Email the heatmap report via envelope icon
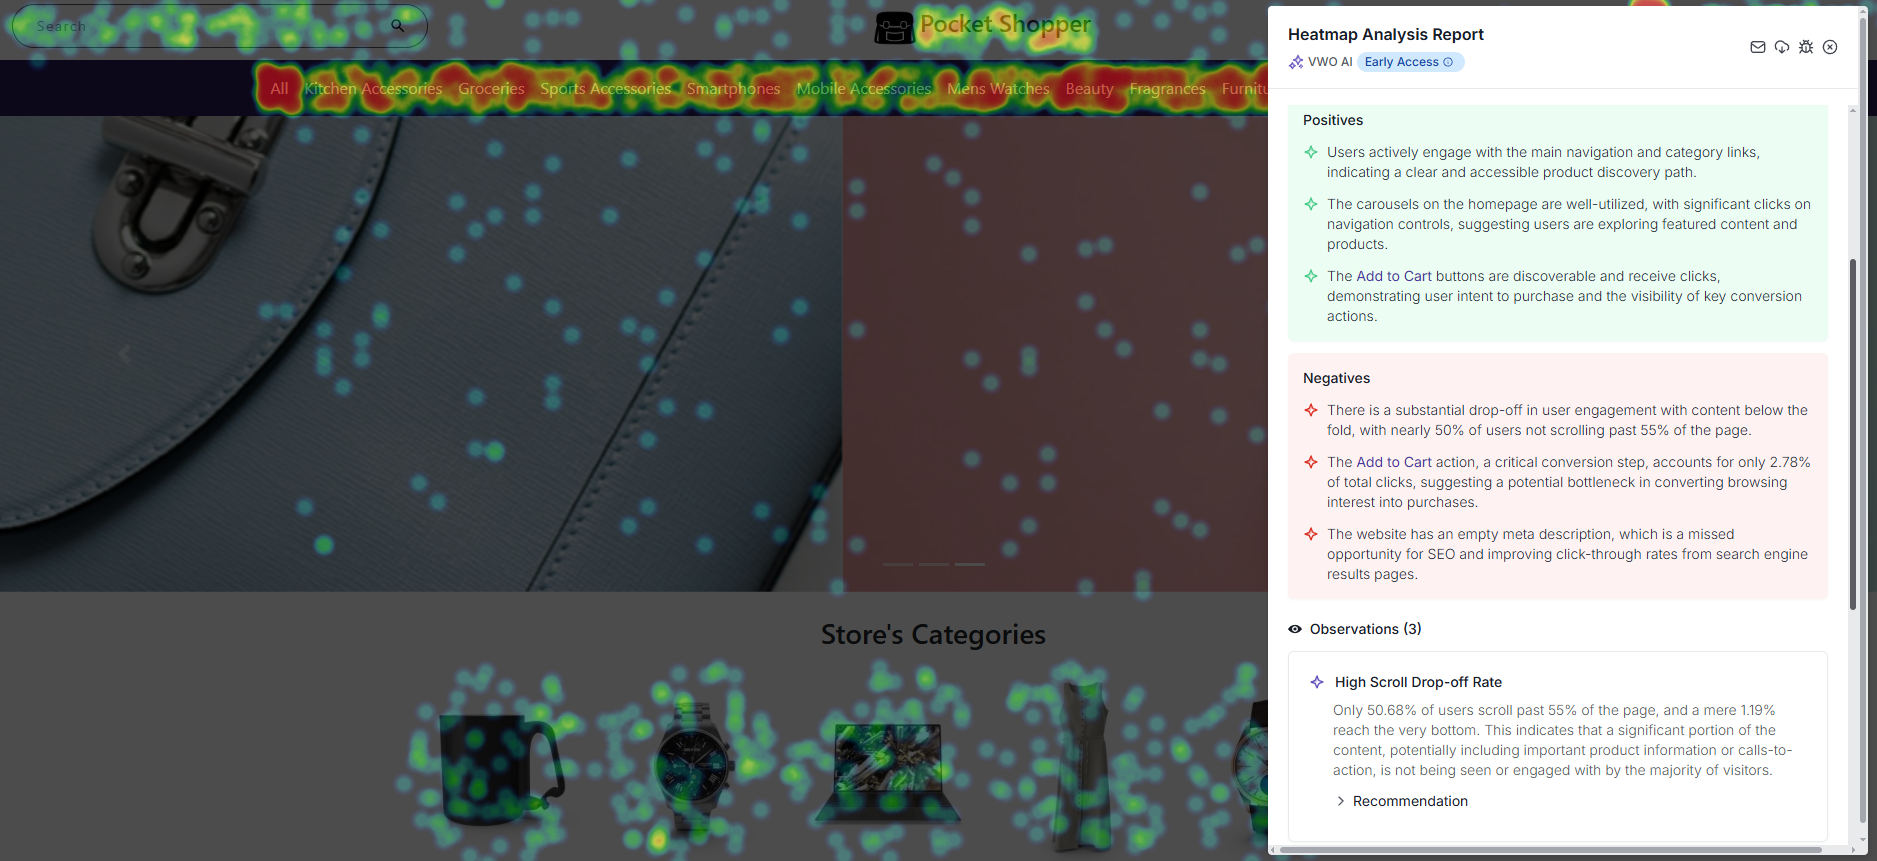 1757,47
